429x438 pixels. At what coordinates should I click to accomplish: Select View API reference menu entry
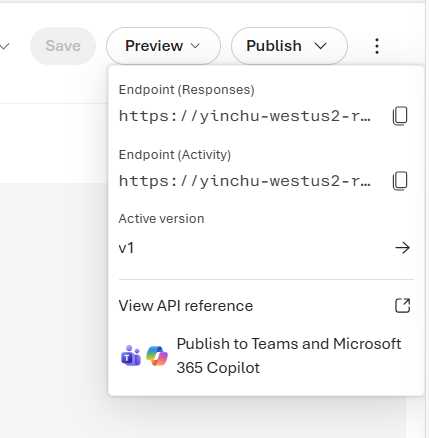266,306
